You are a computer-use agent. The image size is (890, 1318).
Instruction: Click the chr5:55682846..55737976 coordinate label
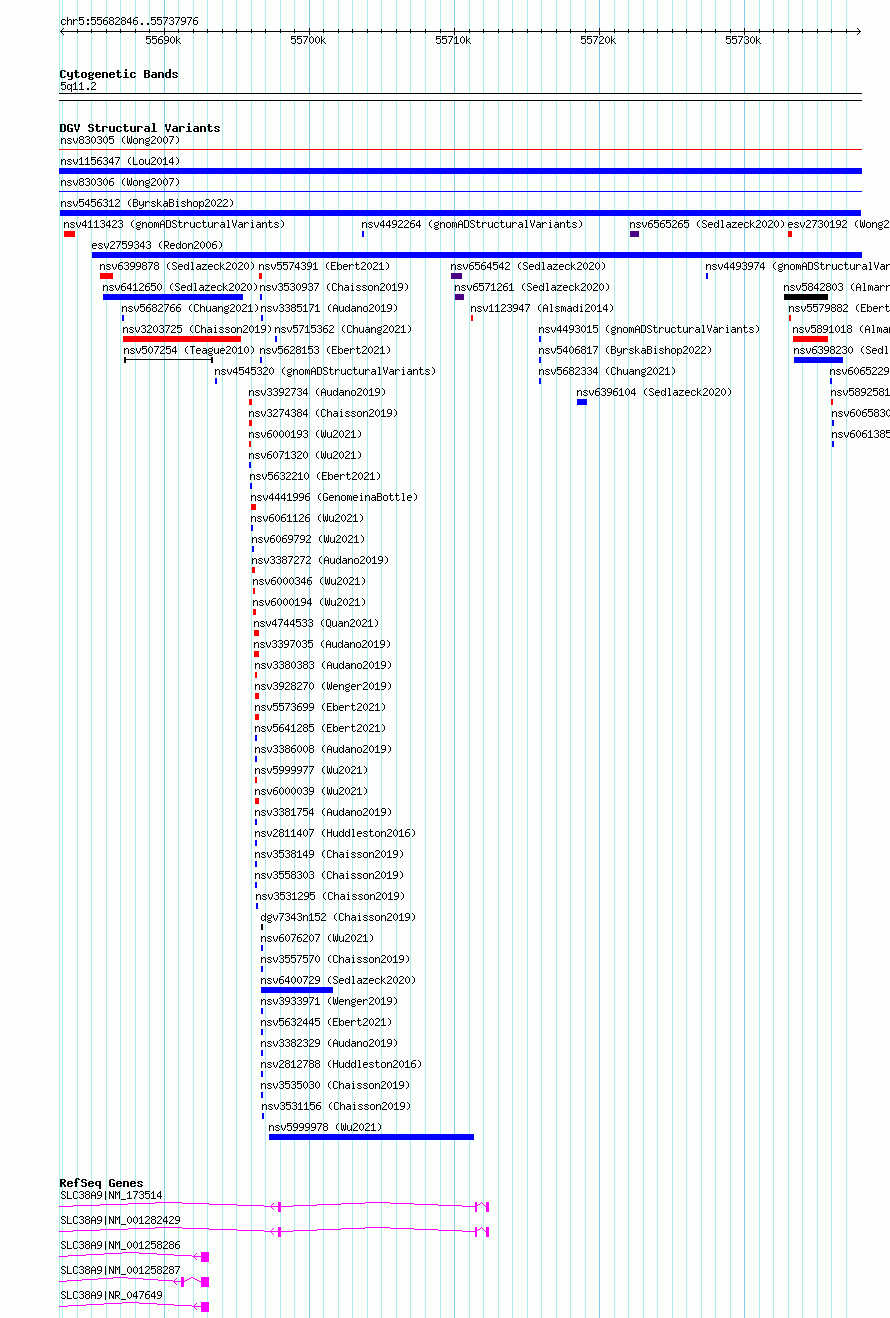(x=129, y=21)
